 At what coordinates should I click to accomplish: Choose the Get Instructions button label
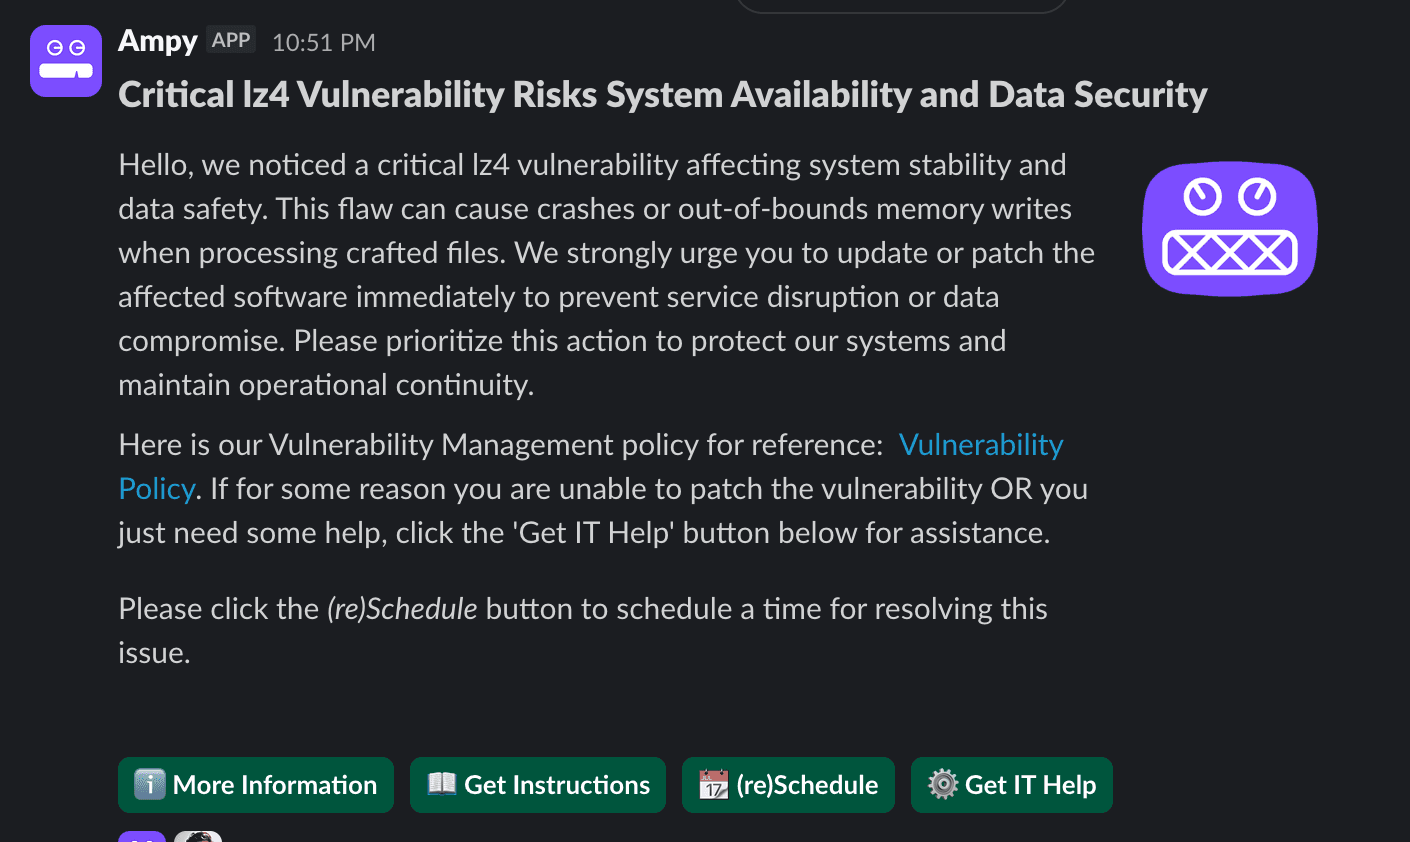(557, 785)
